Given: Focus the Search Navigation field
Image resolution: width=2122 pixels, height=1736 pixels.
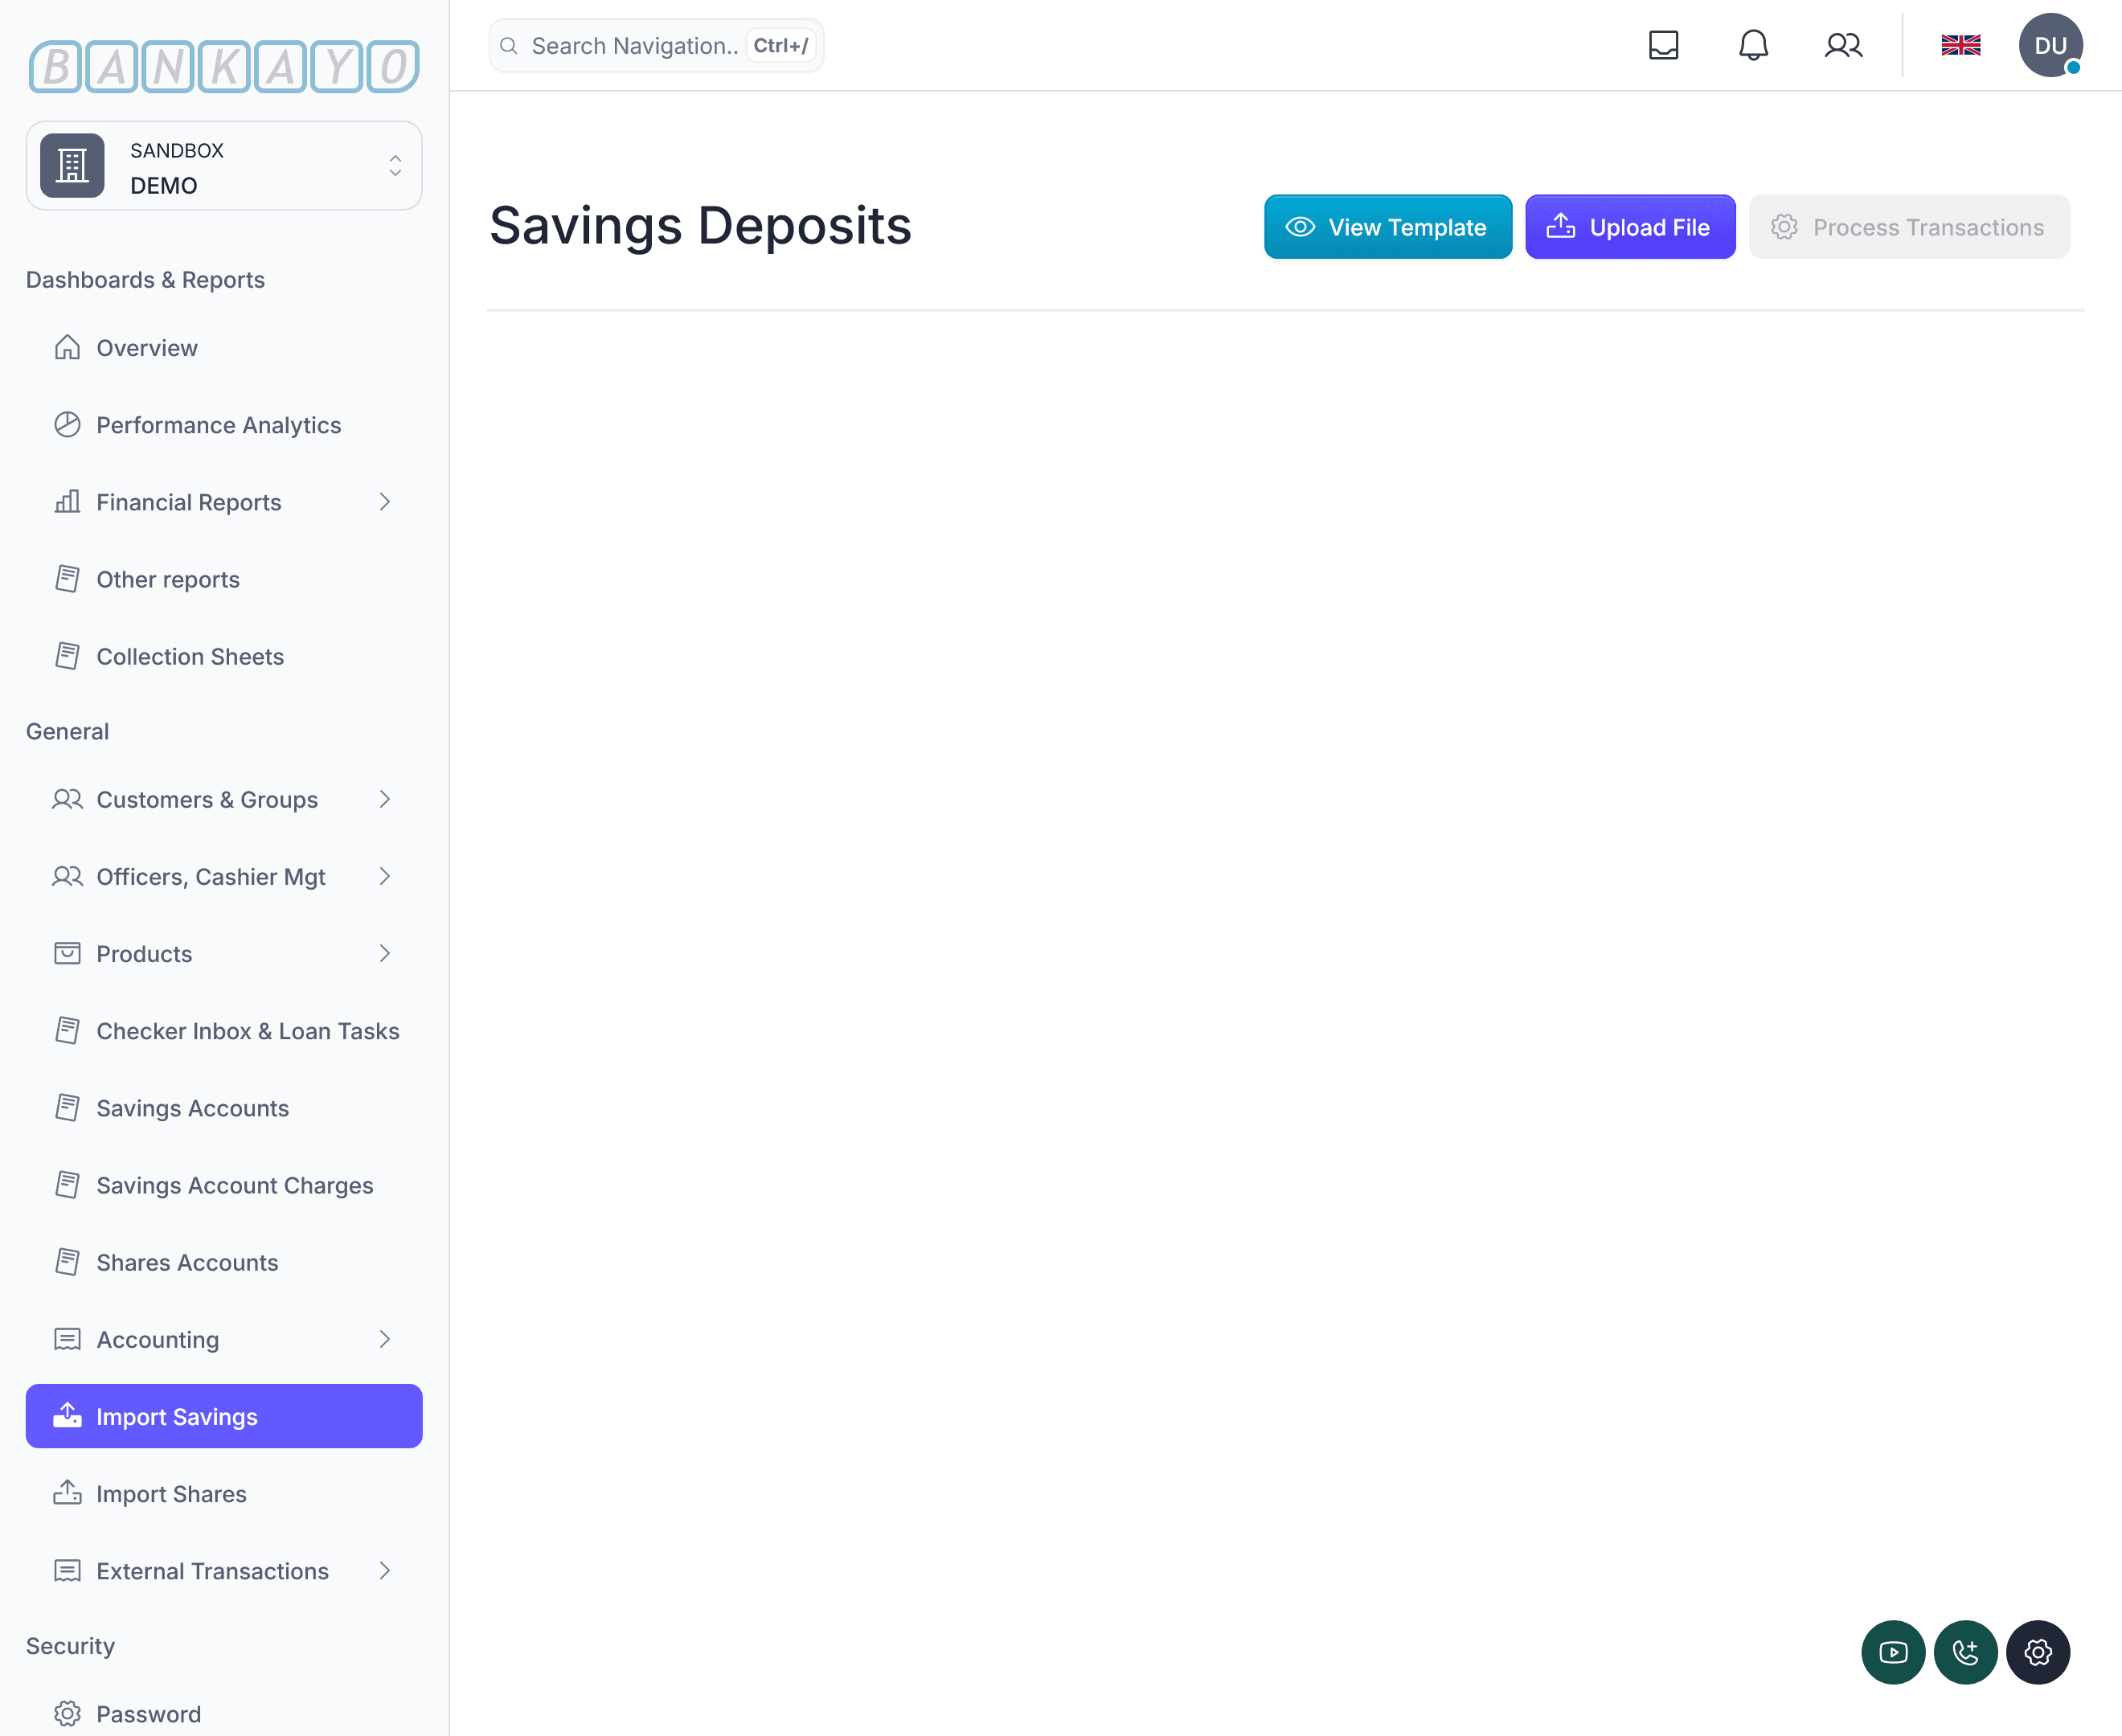Looking at the screenshot, I should click(x=635, y=46).
